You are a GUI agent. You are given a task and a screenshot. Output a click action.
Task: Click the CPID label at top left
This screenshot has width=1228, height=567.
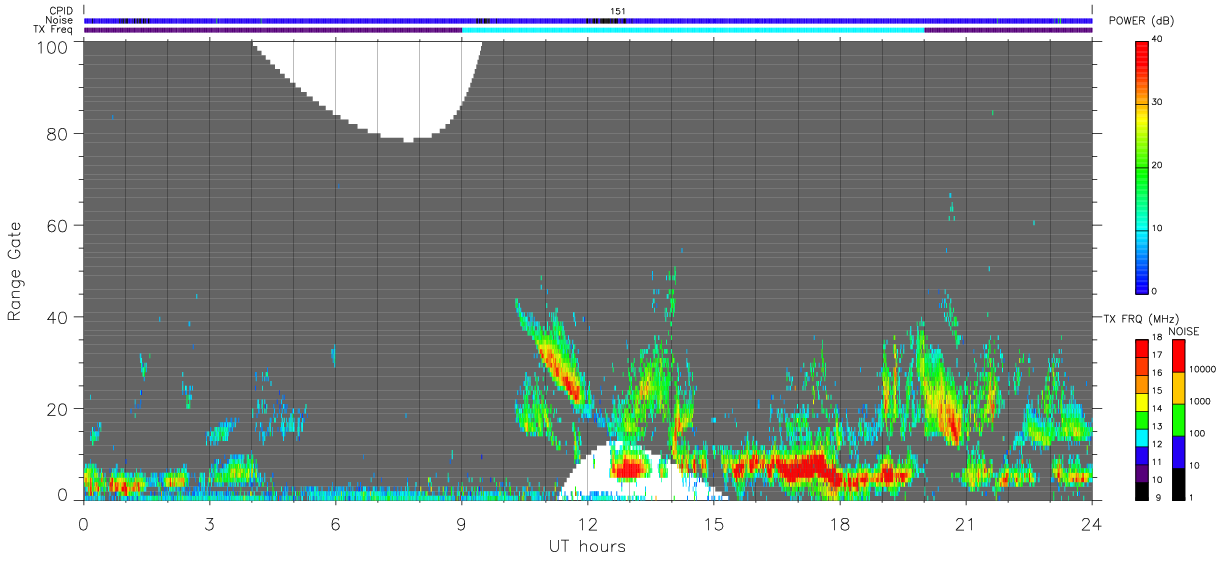pyautogui.click(x=60, y=11)
